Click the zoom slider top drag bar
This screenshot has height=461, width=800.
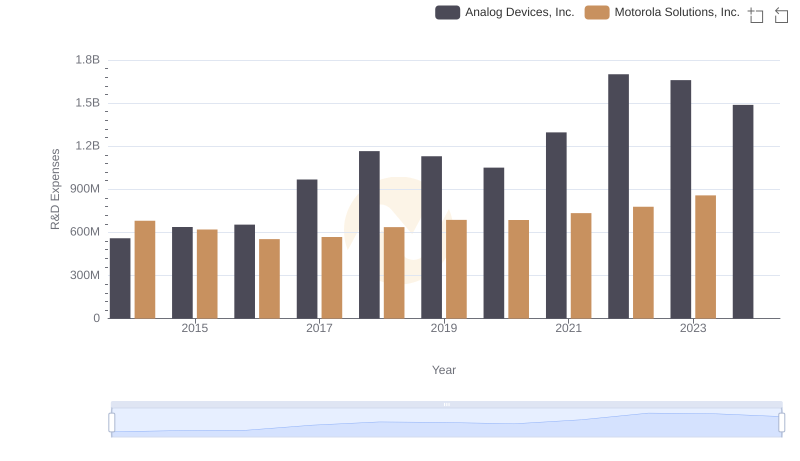446,404
